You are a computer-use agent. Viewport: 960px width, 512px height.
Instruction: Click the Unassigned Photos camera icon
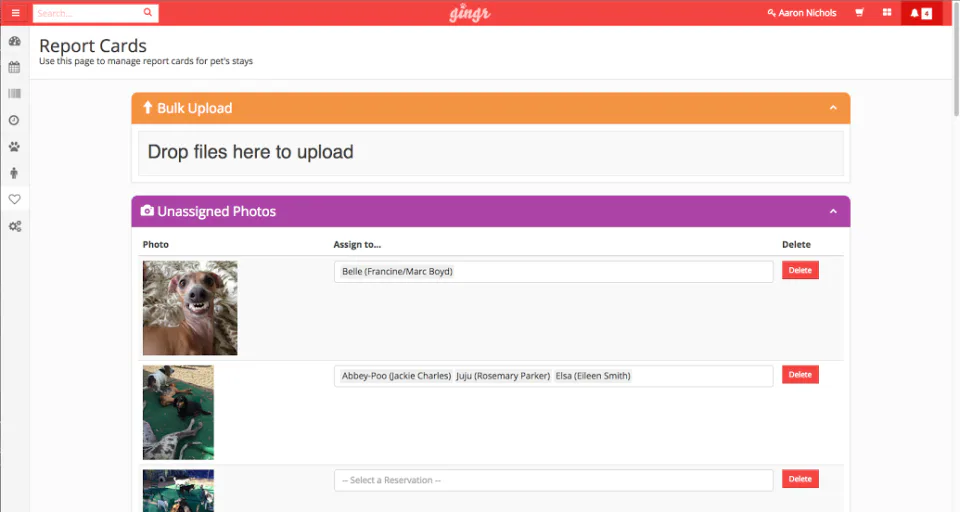pyautogui.click(x=147, y=211)
